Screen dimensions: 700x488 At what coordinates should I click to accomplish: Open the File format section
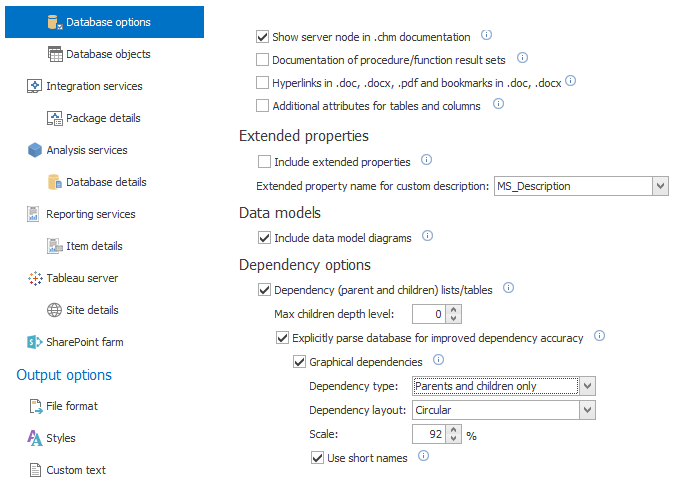coord(71,406)
